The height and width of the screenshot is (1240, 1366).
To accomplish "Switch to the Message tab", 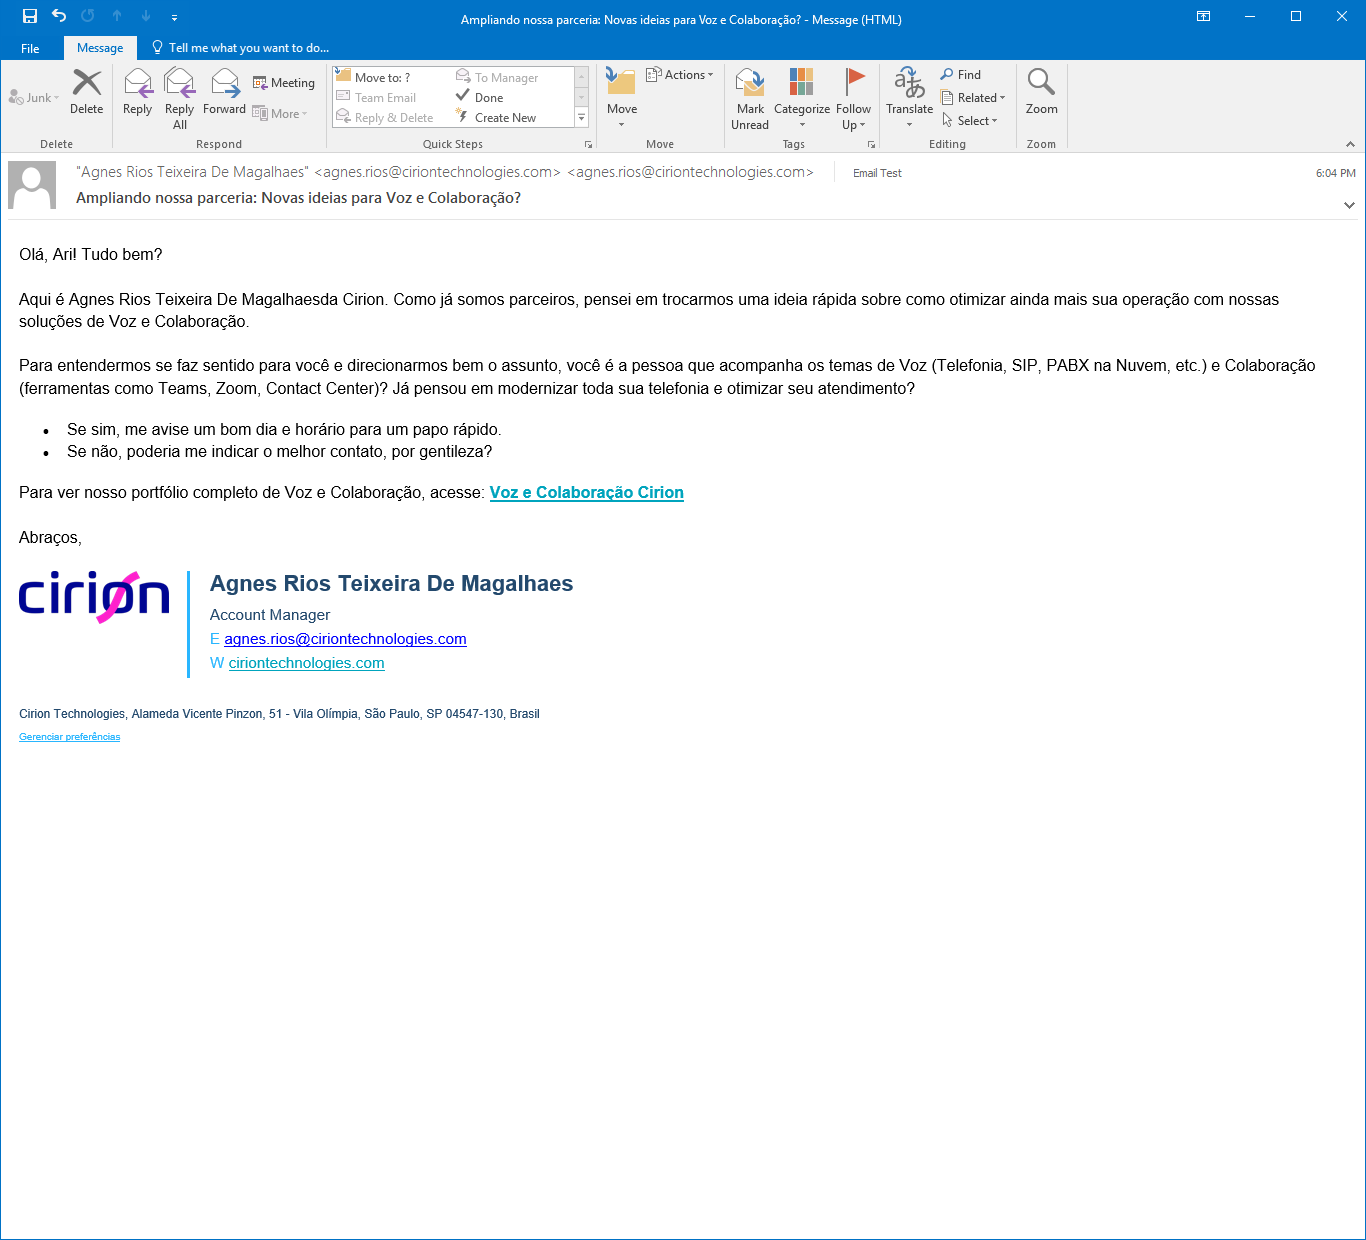I will point(100,48).
